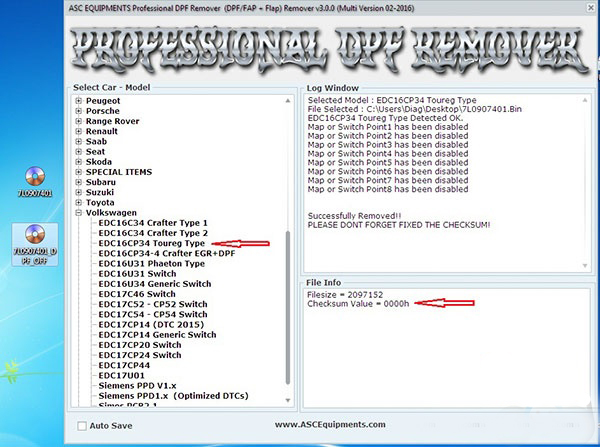Click the Peugeot brand label
The width and height of the screenshot is (600, 447).
click(x=103, y=101)
